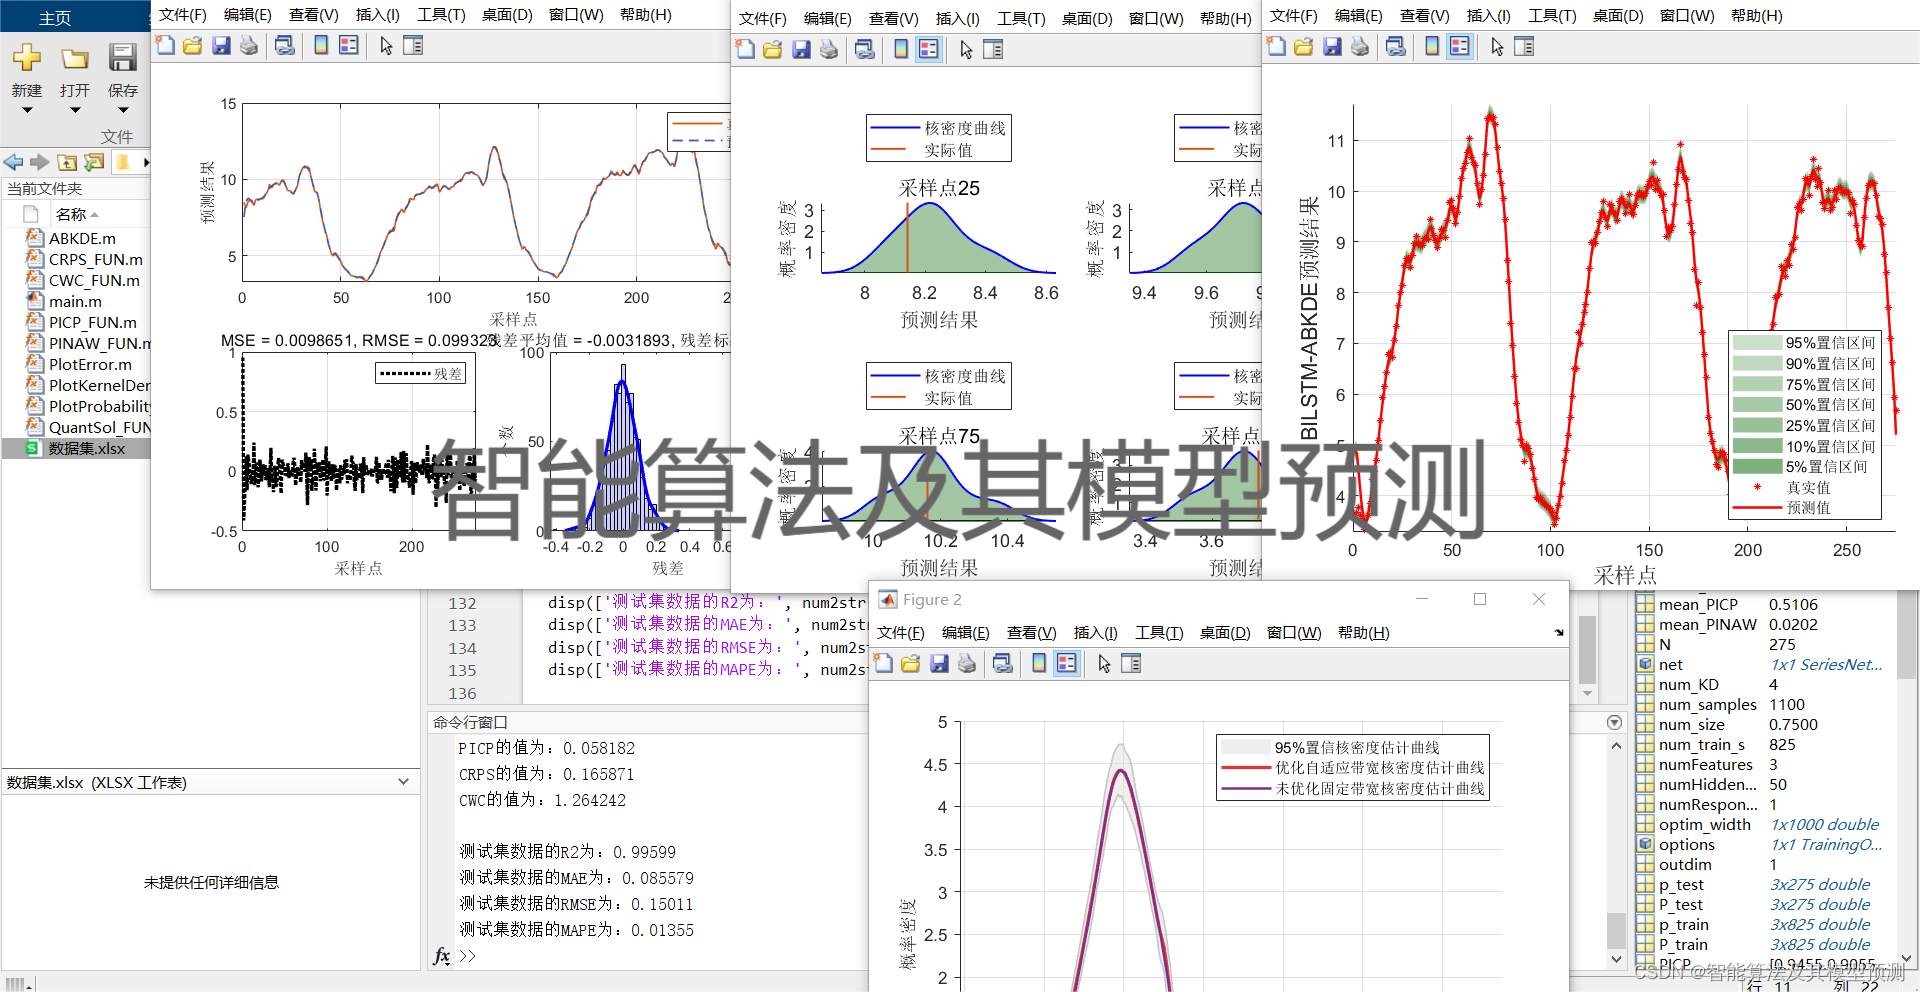Go forward using the gray right arrow
The height and width of the screenshot is (992, 1920).
pyautogui.click(x=39, y=162)
